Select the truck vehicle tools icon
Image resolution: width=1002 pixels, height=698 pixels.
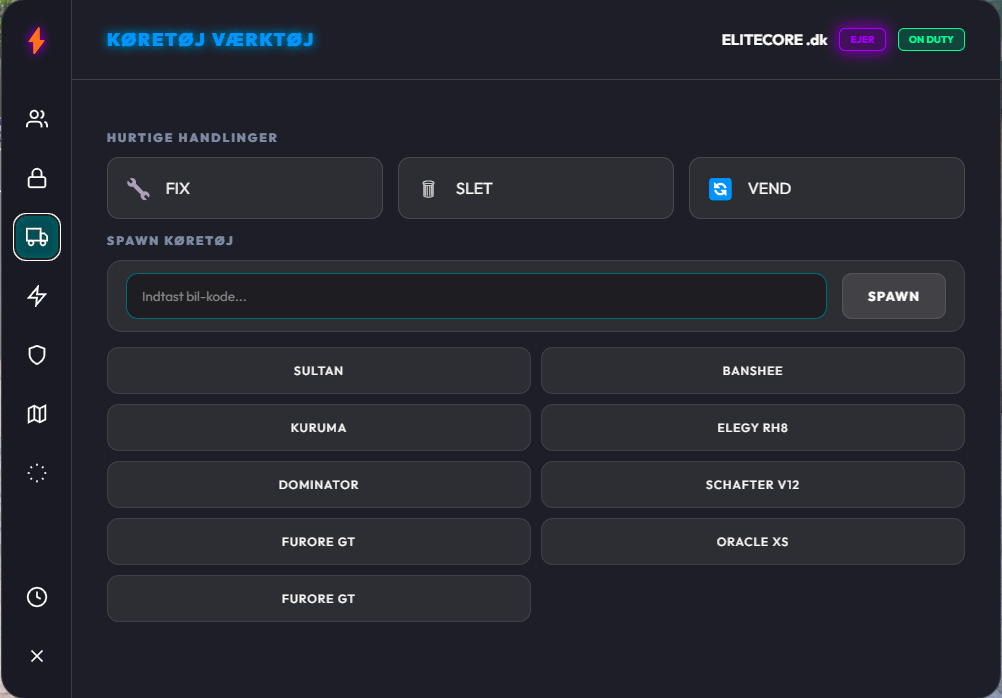[36, 237]
